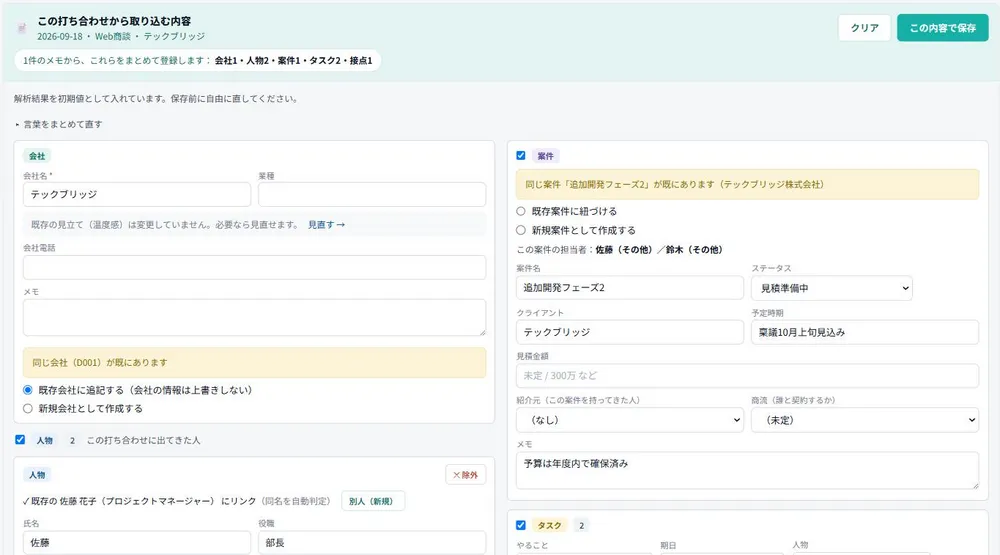Click the summary 会社1・人物2・案件1・タスク2・接点1
This screenshot has height=555, width=1000.
click(293, 61)
